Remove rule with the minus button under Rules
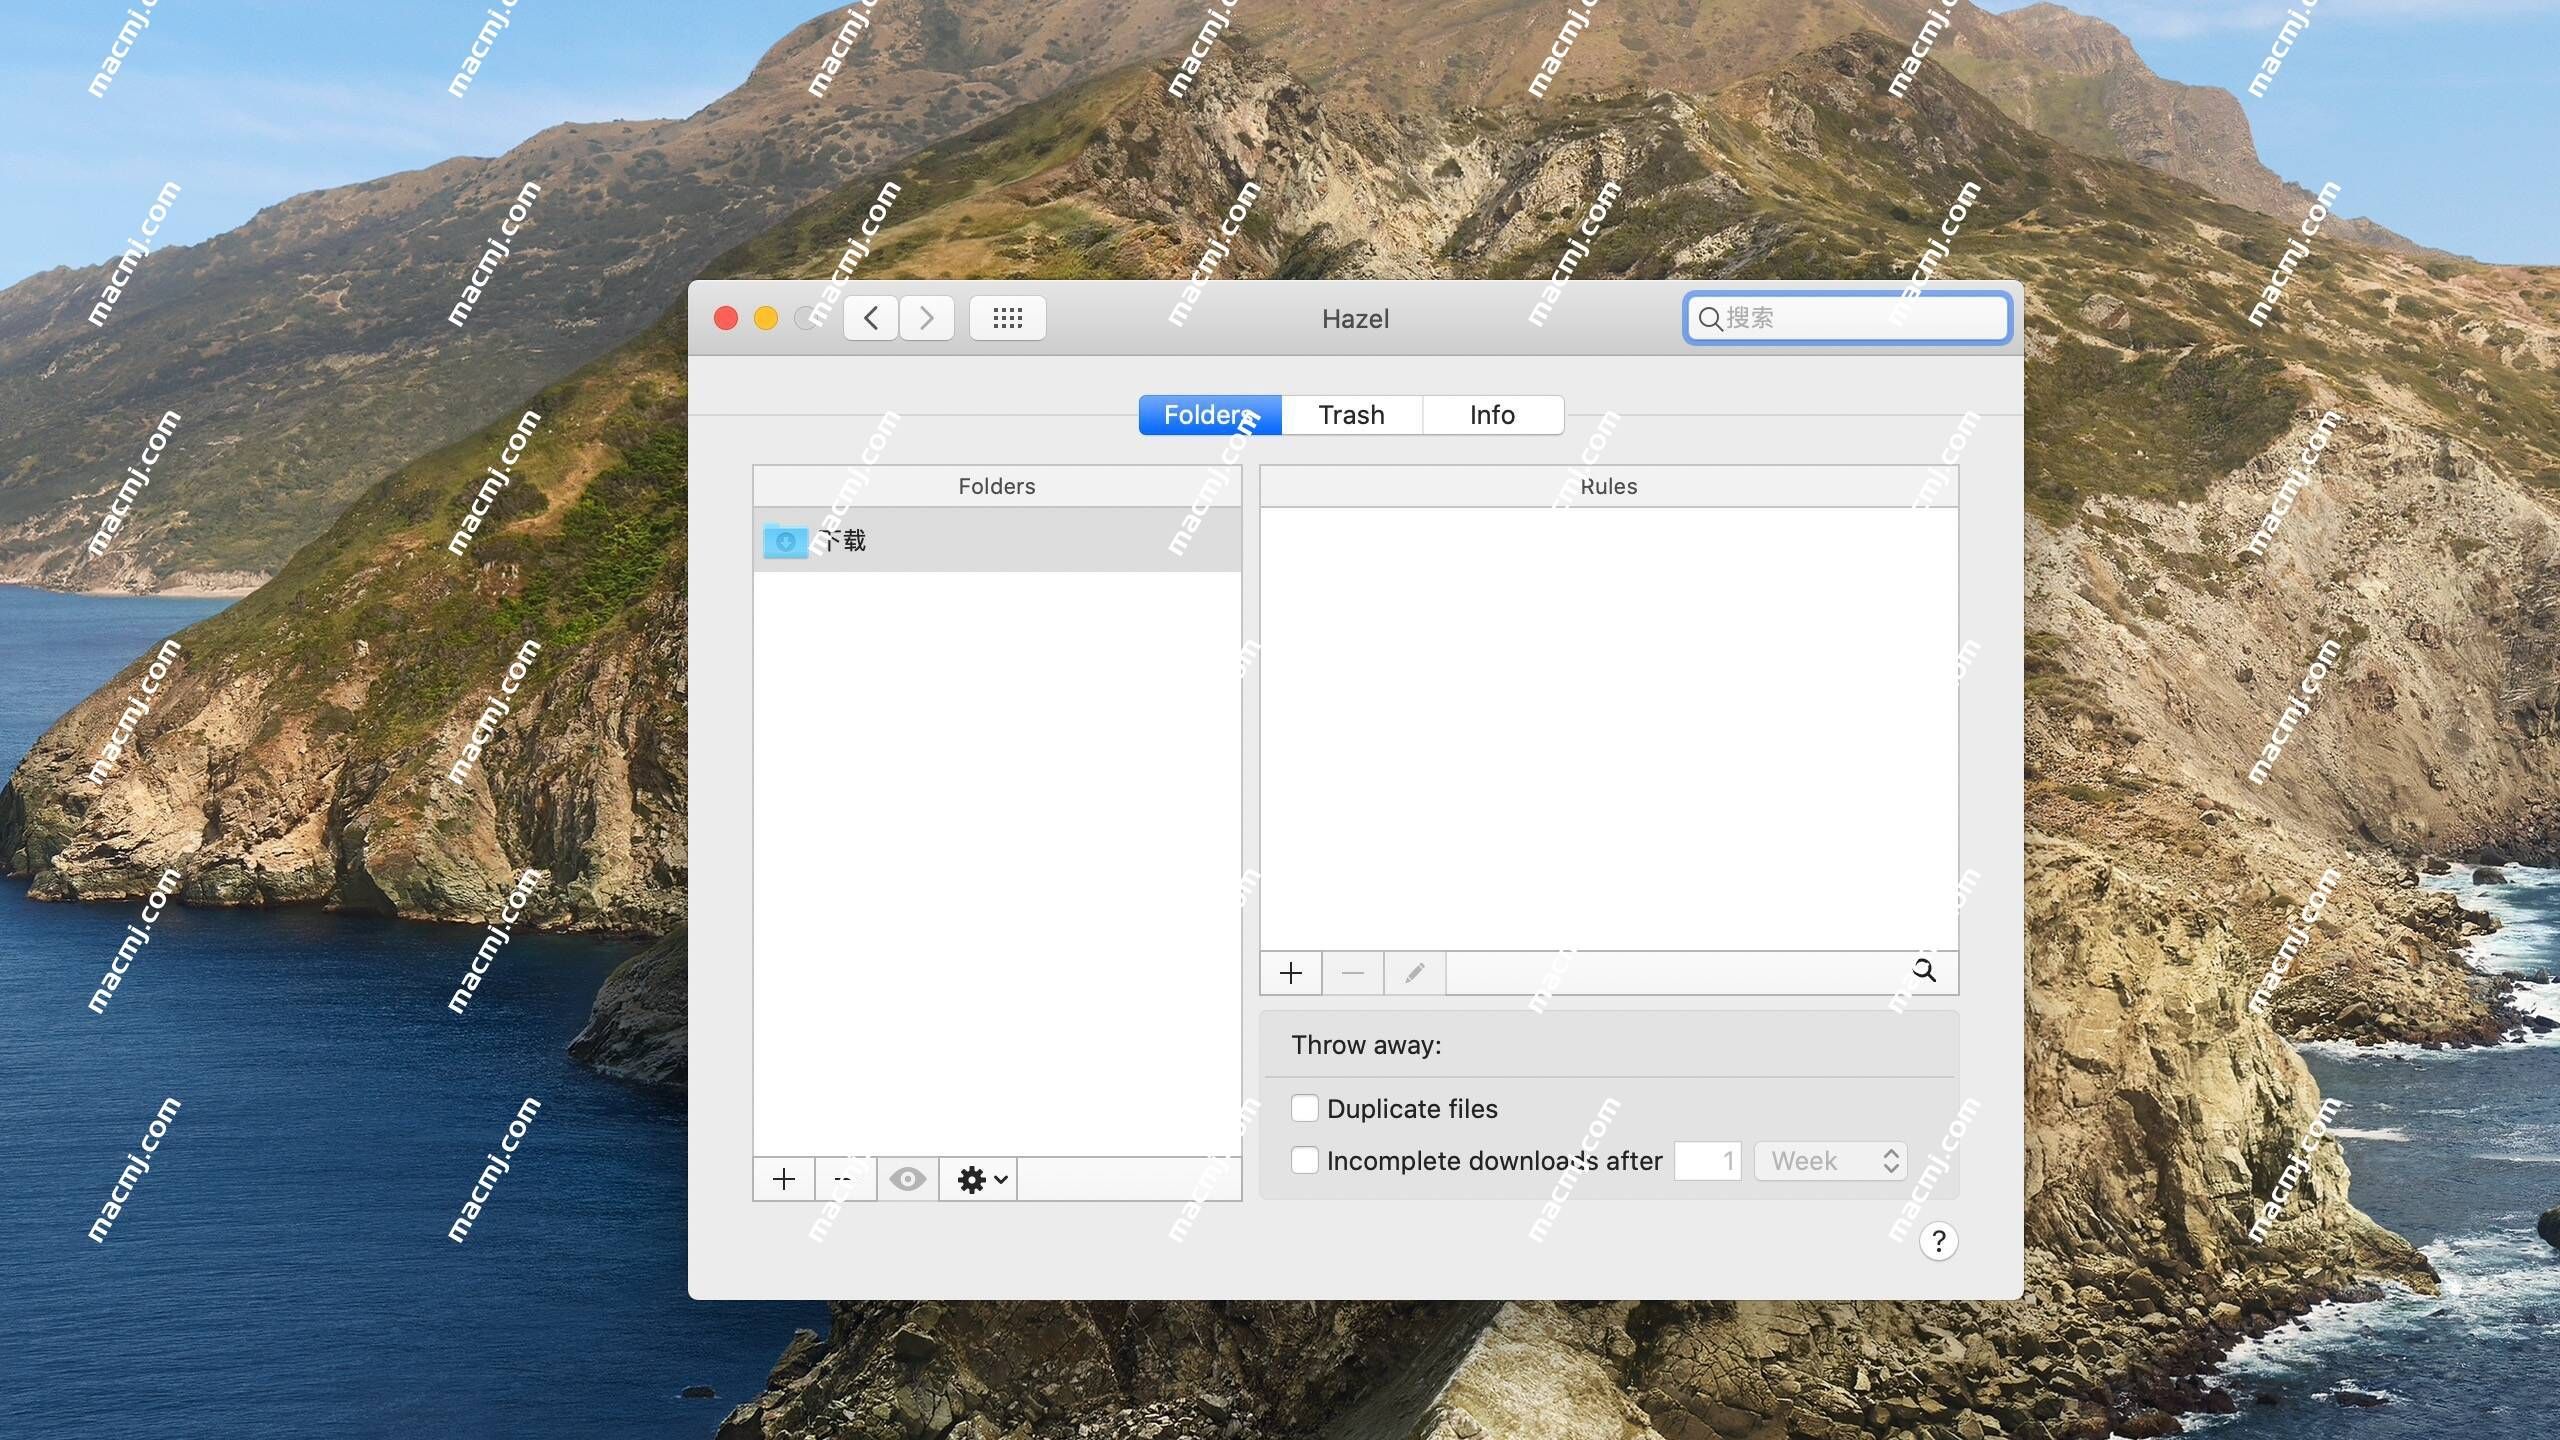 tap(1353, 973)
